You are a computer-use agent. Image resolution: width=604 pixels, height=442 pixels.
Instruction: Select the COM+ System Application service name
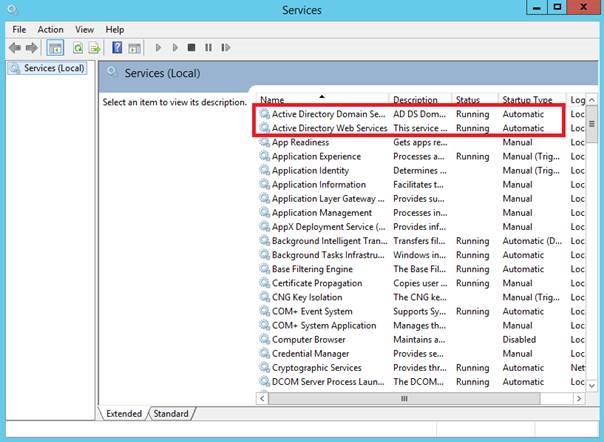[x=324, y=325]
